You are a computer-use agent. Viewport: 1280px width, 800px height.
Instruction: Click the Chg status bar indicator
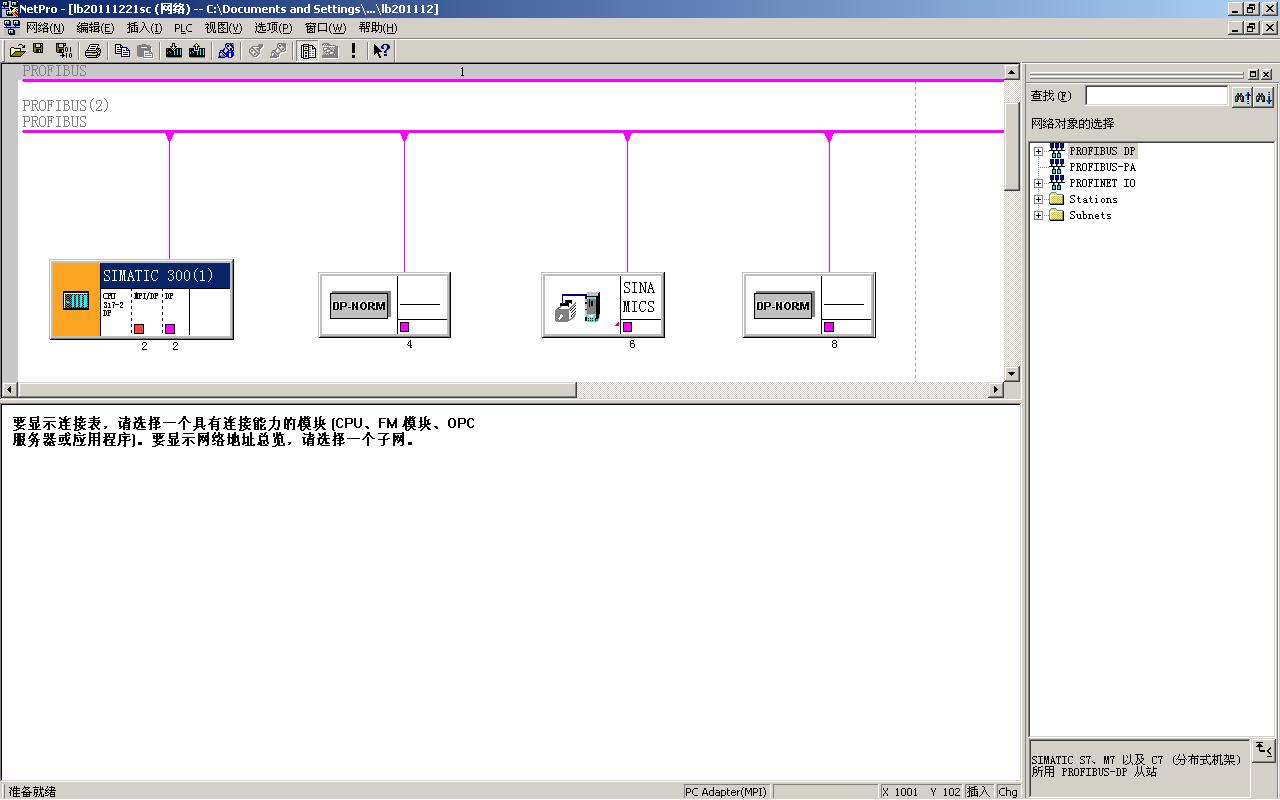pos(1008,792)
